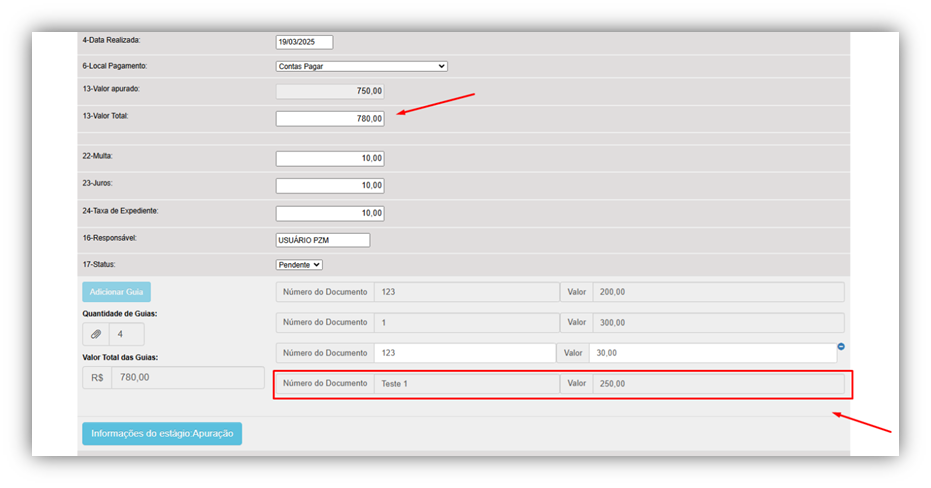
Task: Click the Valor field containing 30,00
Action: pyautogui.click(x=713, y=353)
